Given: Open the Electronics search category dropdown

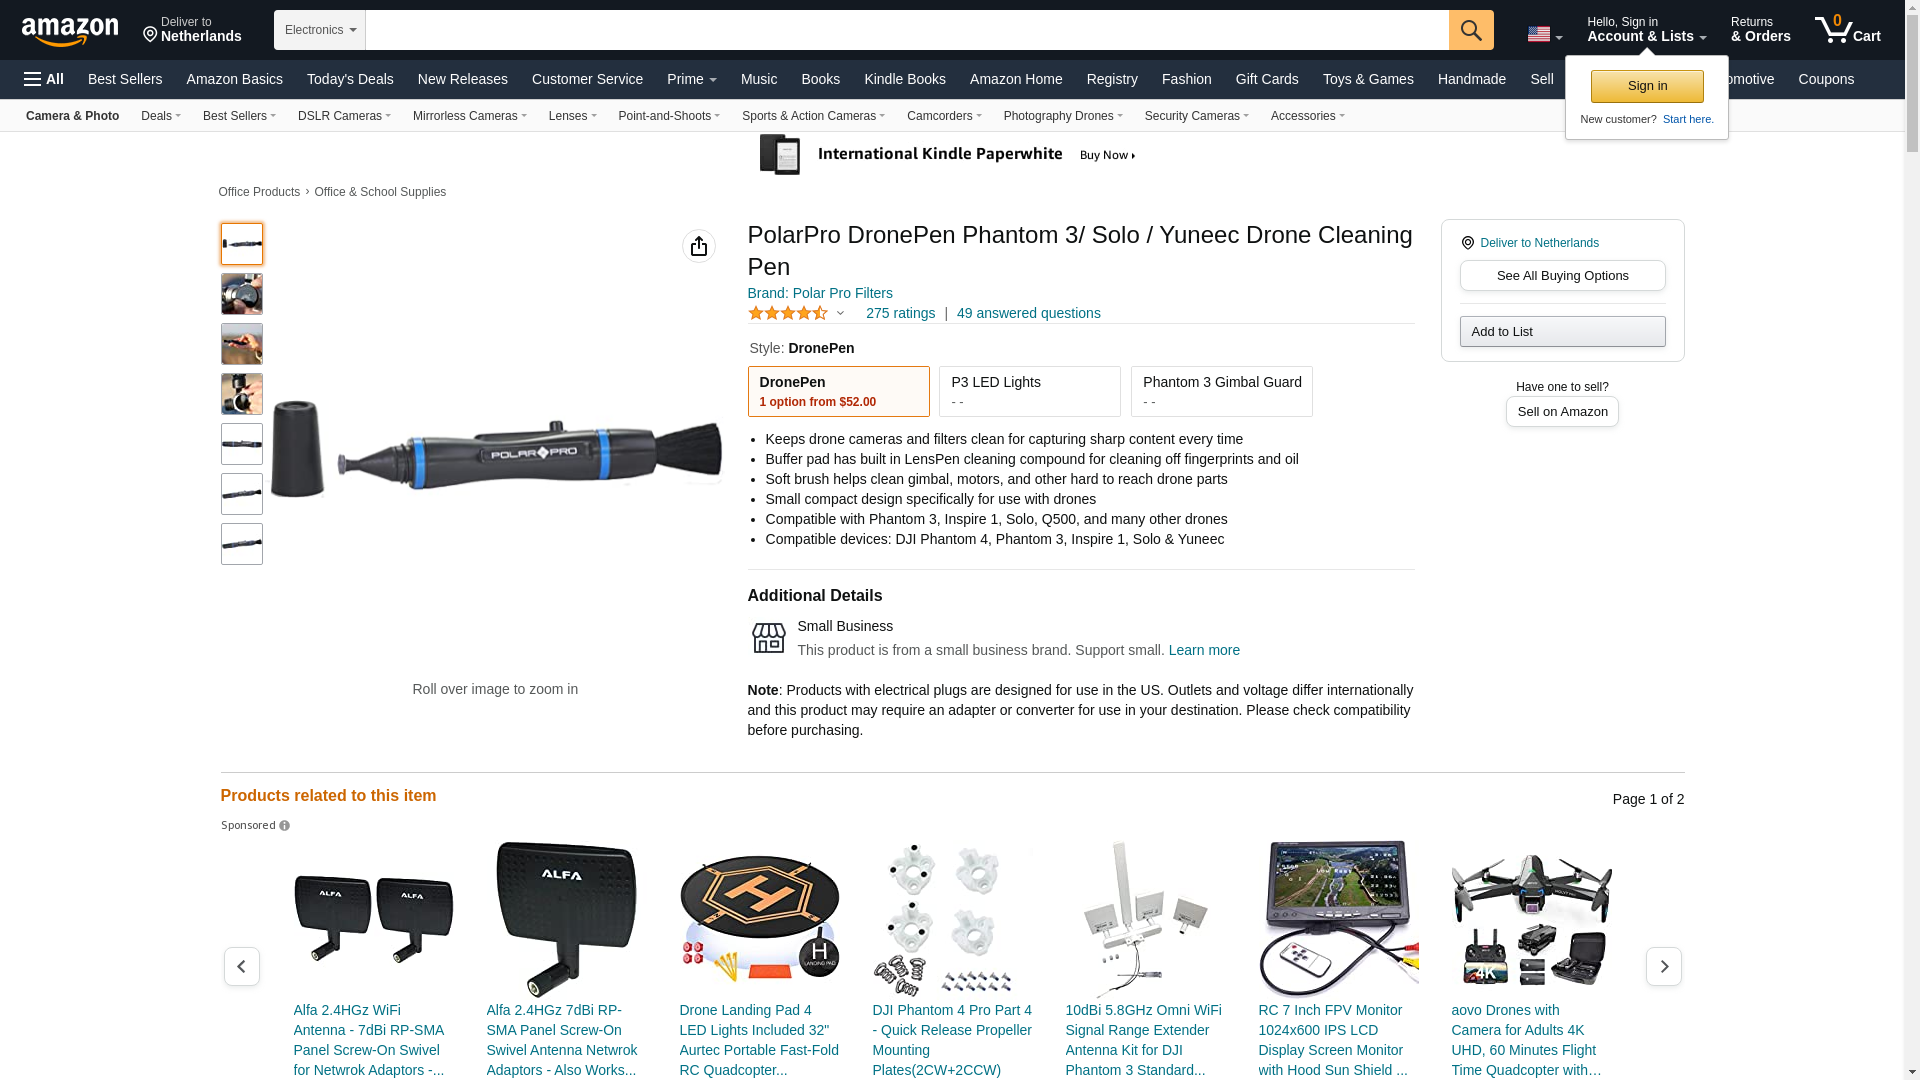Looking at the screenshot, I should (x=320, y=30).
